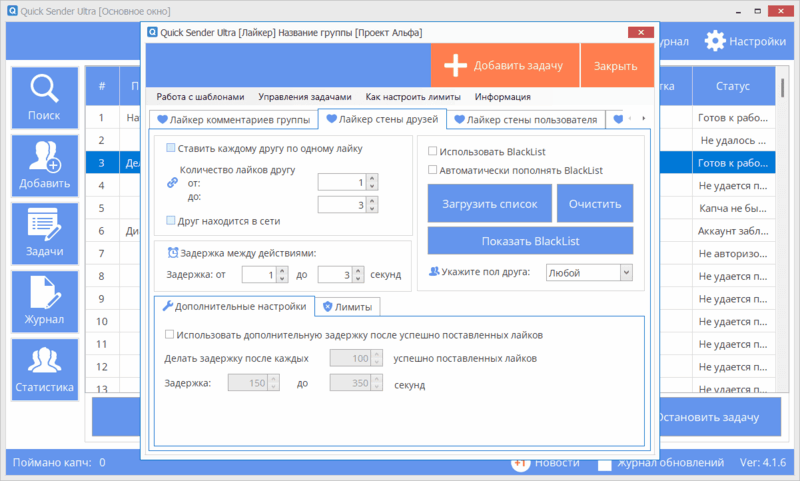Click the clock icon beside Задержка между действиями
The height and width of the screenshot is (481, 800).
(x=173, y=252)
